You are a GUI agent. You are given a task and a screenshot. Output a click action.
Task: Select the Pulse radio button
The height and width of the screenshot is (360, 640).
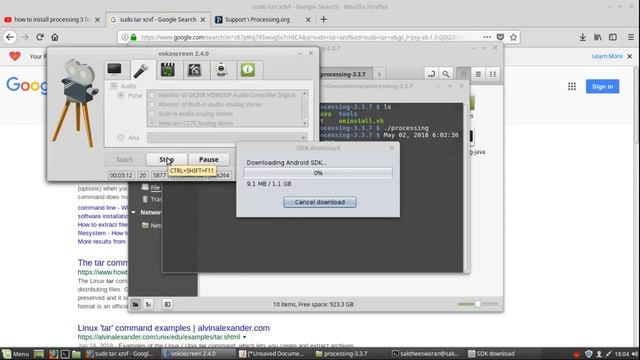(121, 95)
